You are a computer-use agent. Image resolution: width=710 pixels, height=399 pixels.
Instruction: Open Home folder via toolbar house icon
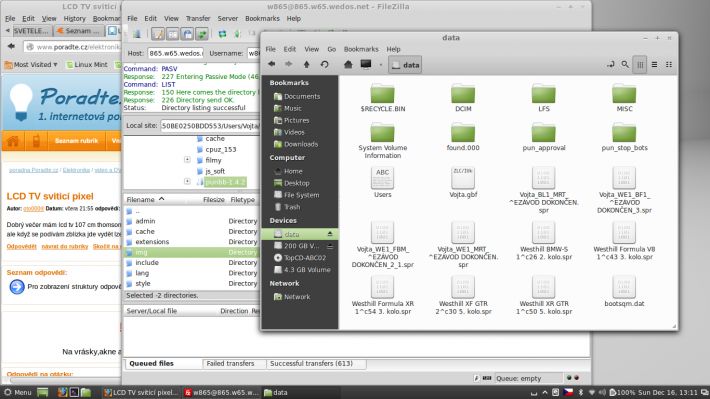tap(348, 64)
